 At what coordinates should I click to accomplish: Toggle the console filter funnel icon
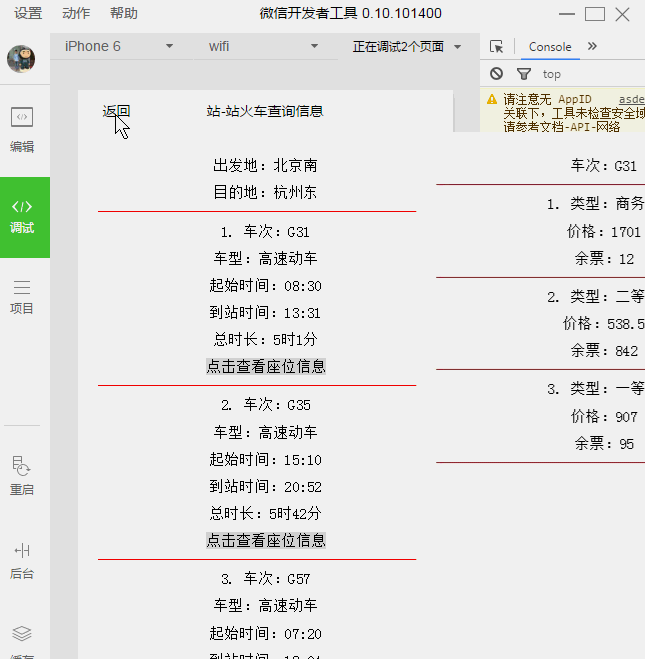(524, 74)
